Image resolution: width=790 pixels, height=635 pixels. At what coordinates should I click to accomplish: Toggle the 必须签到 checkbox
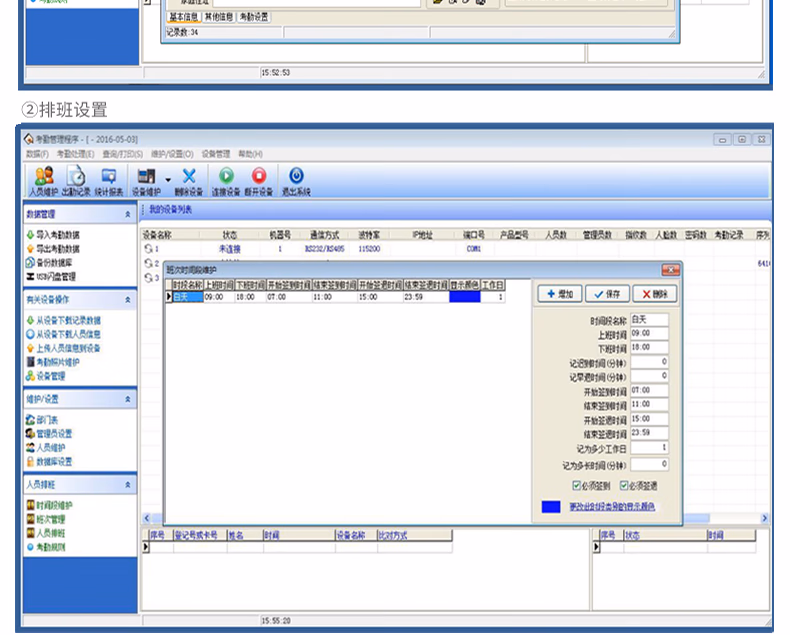coord(576,485)
